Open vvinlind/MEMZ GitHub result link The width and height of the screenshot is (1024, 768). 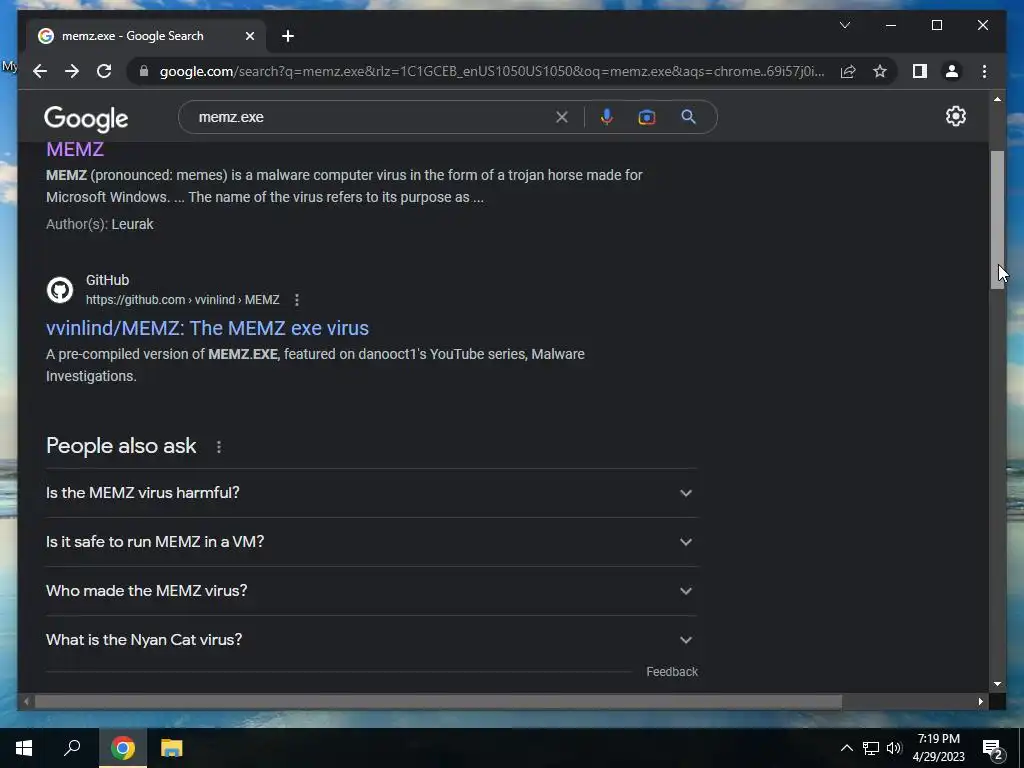coord(207,328)
